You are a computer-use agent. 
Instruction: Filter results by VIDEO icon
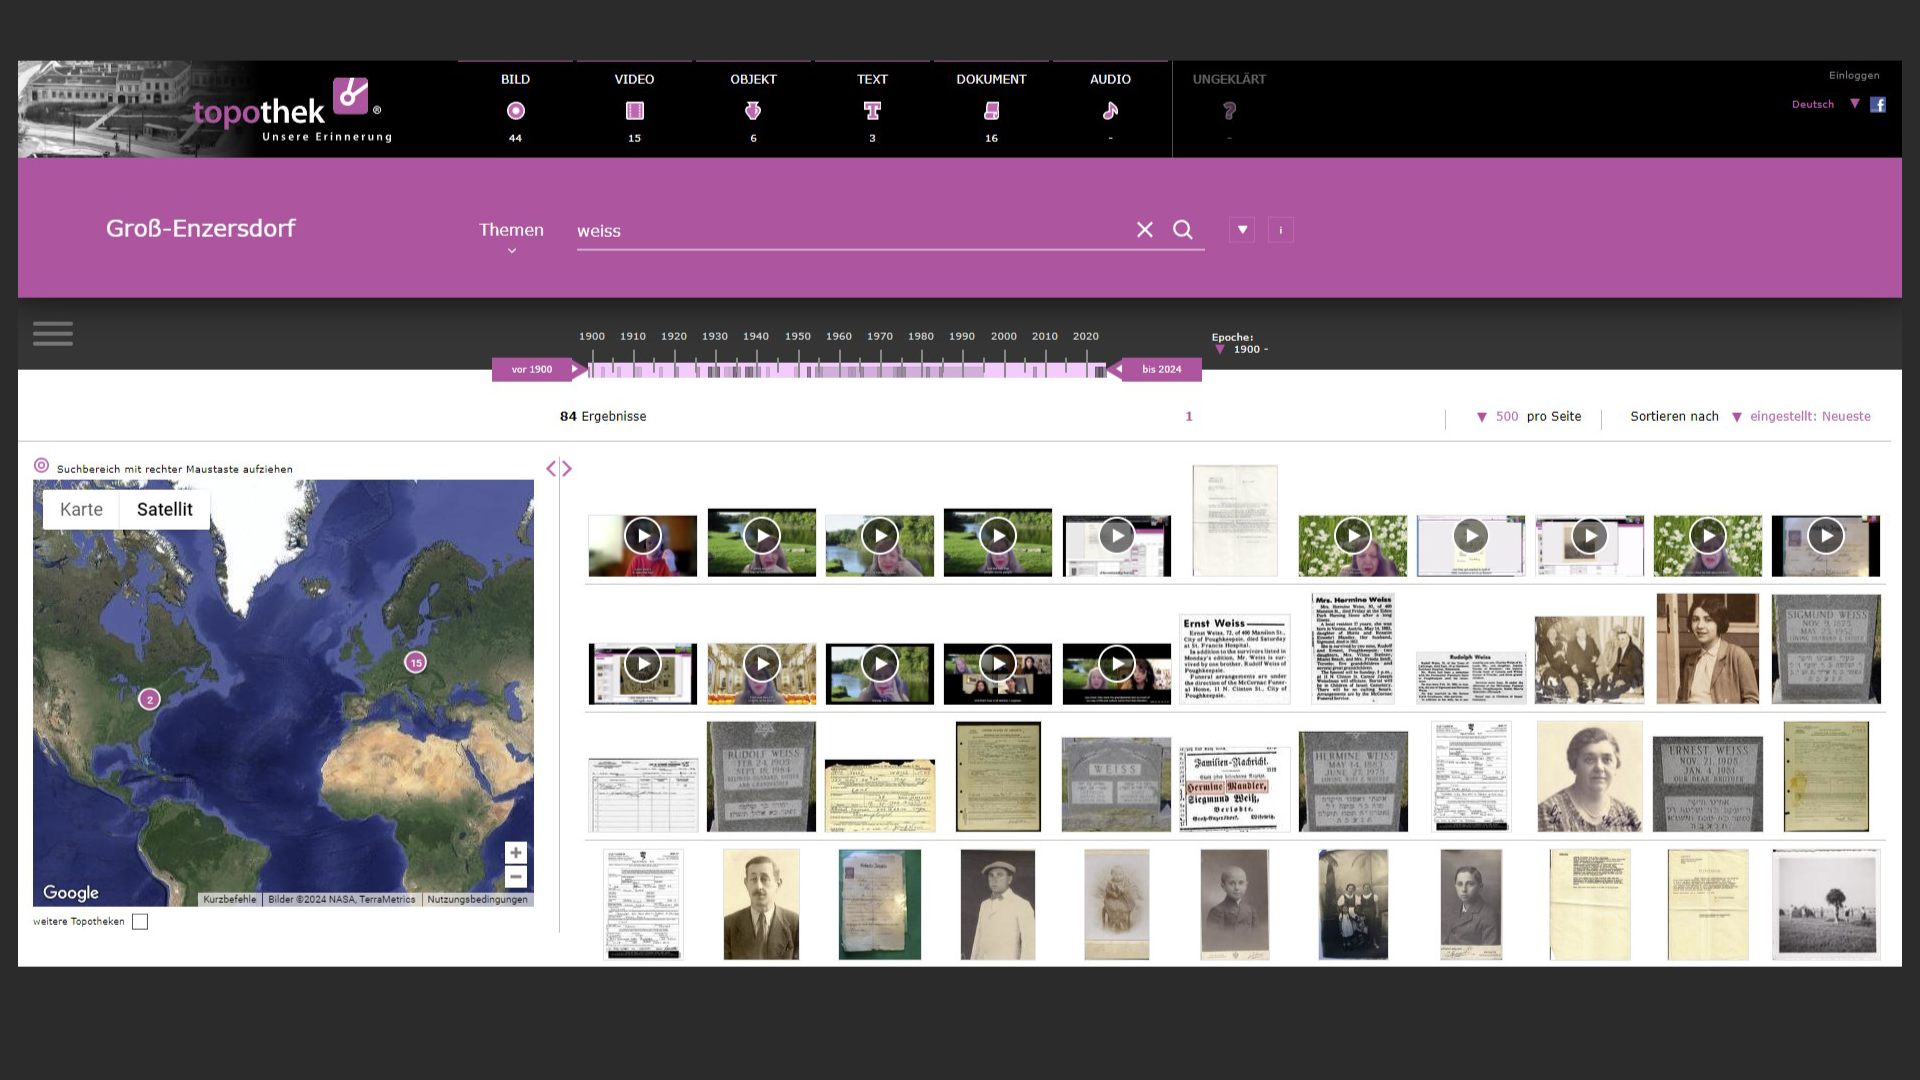[634, 111]
